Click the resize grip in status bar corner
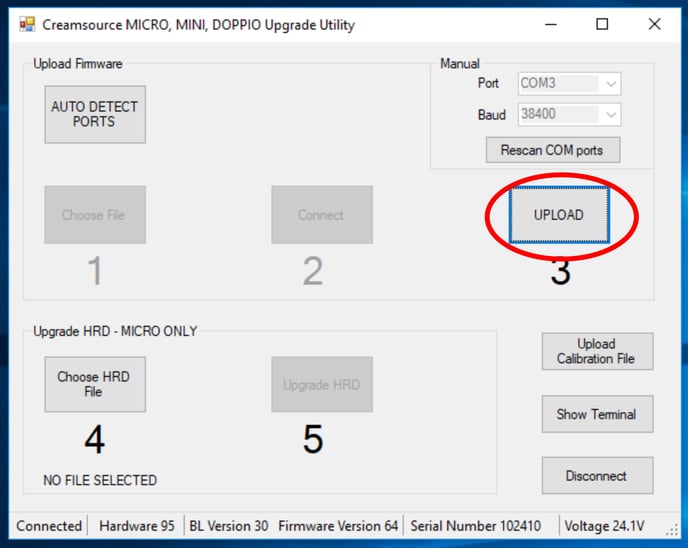688x548 pixels. click(x=672, y=530)
